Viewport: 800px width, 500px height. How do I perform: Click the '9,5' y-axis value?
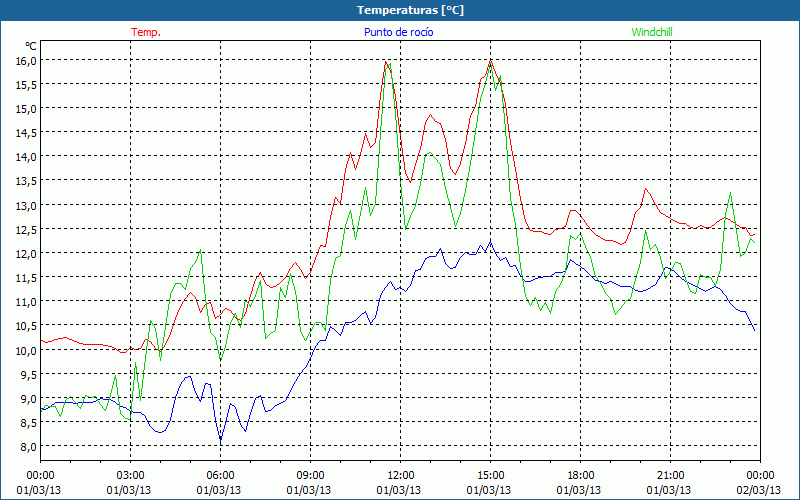tap(29, 374)
